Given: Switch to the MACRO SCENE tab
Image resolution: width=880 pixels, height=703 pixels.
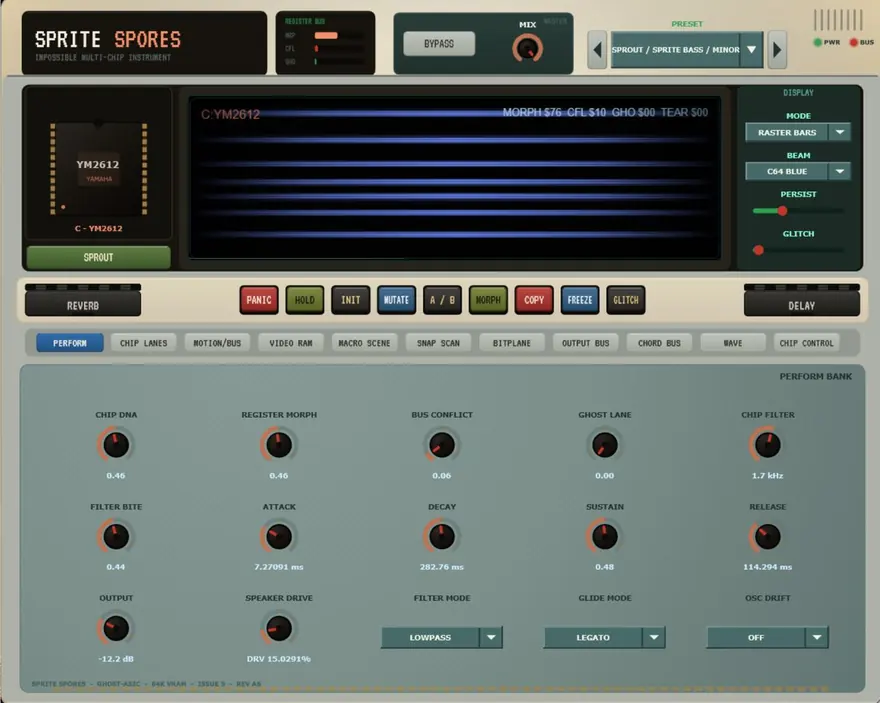Looking at the screenshot, I should pos(364,343).
